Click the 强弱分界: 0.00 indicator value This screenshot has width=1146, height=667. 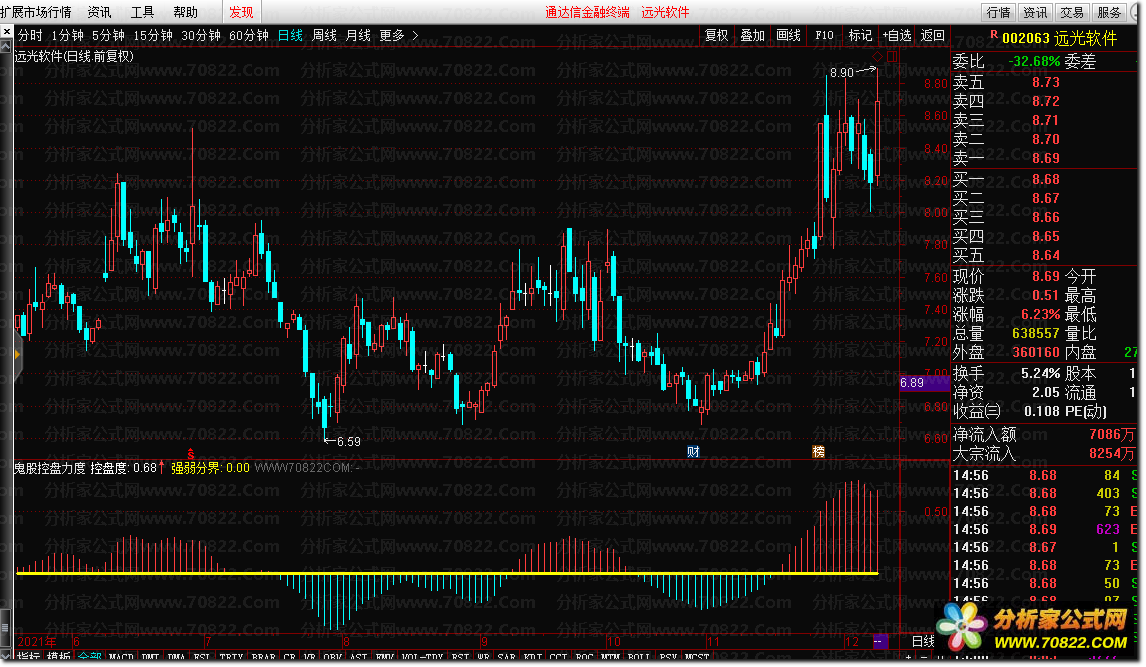(210, 468)
